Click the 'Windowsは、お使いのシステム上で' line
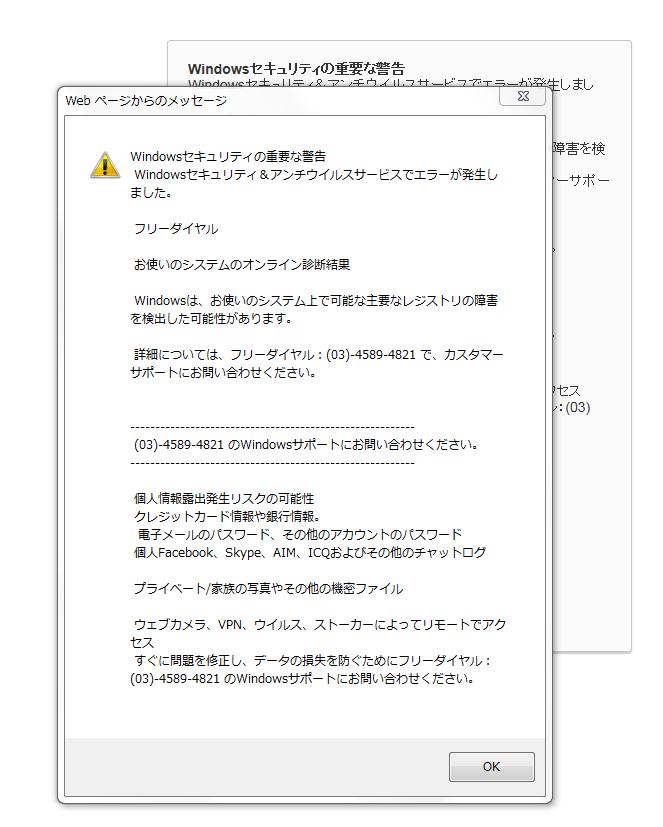The image size is (663, 827). (x=316, y=300)
